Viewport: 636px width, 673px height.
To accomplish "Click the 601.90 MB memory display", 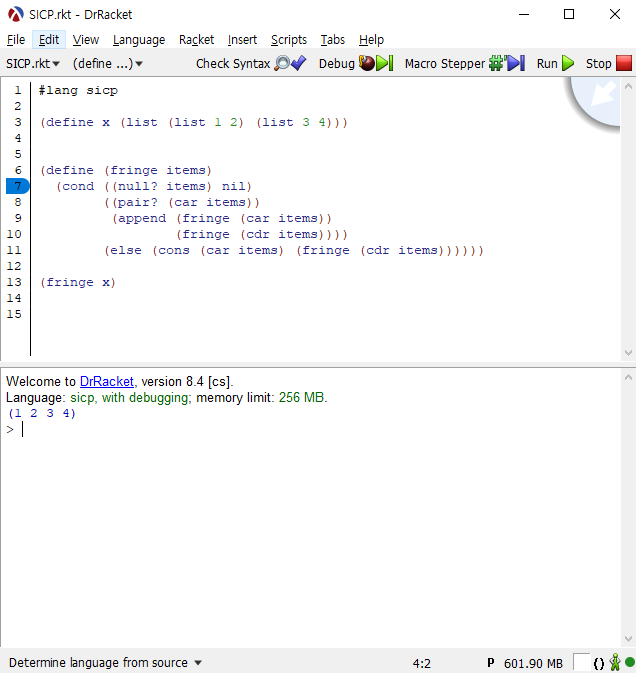I will [533, 663].
